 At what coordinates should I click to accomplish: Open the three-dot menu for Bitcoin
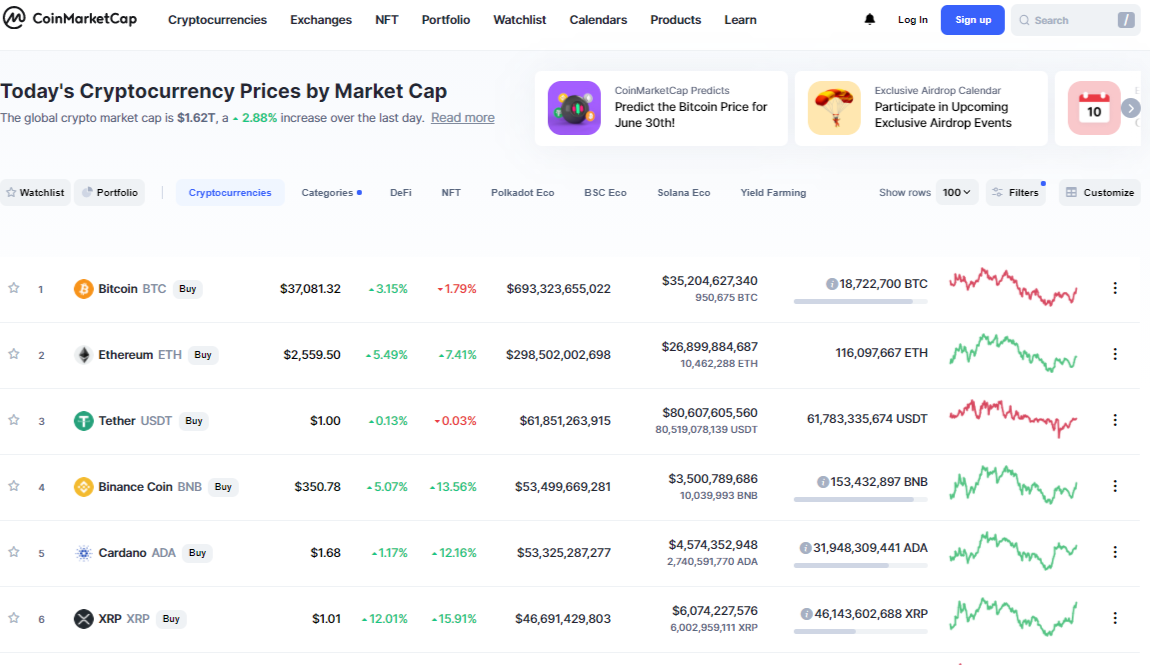(x=1115, y=288)
